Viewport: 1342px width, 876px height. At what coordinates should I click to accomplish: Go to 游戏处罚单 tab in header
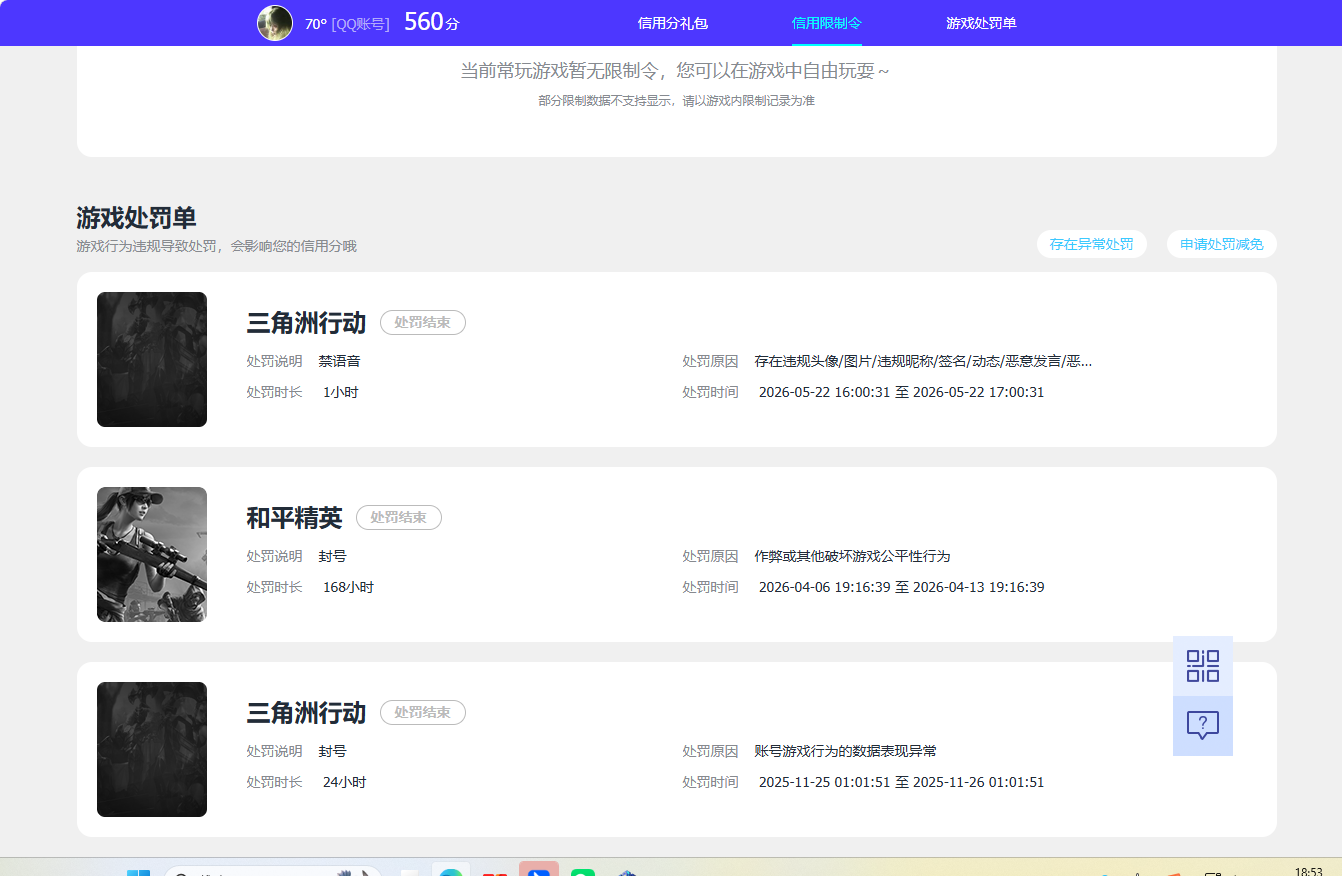981,23
